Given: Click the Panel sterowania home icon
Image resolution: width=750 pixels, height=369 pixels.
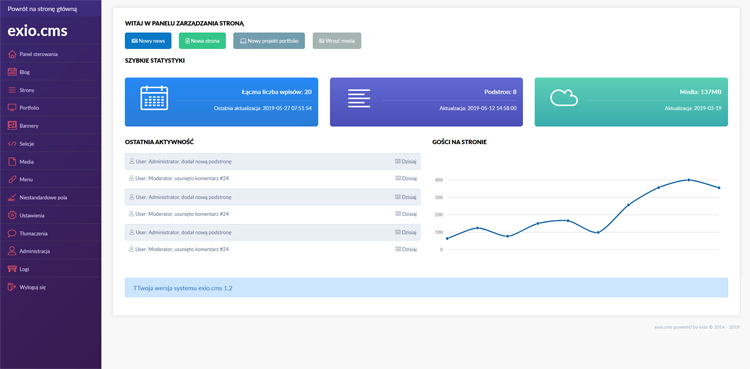Looking at the screenshot, I should pos(12,54).
